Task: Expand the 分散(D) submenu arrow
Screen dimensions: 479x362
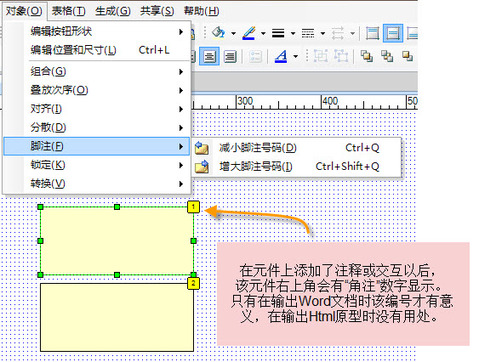Action: [181, 128]
